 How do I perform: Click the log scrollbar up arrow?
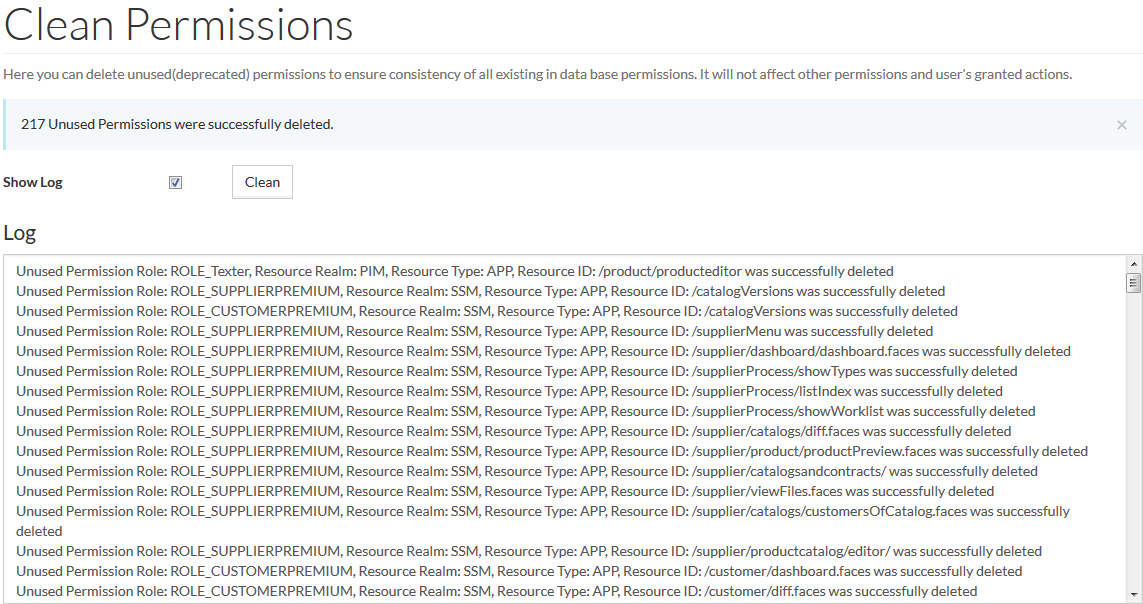click(1133, 264)
